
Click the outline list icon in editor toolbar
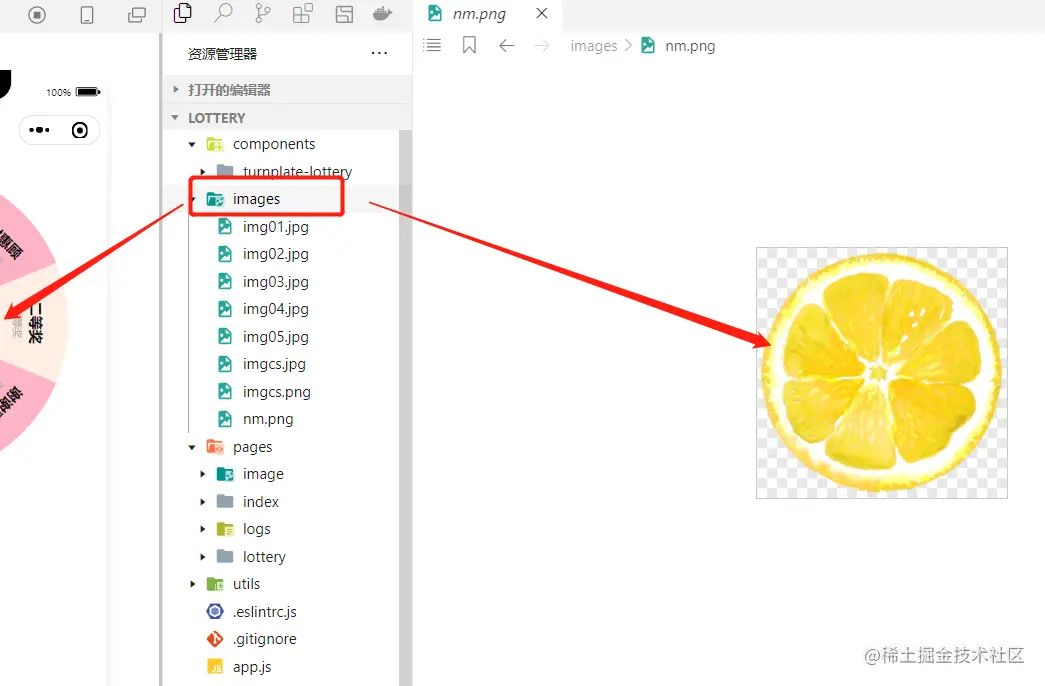(x=432, y=45)
